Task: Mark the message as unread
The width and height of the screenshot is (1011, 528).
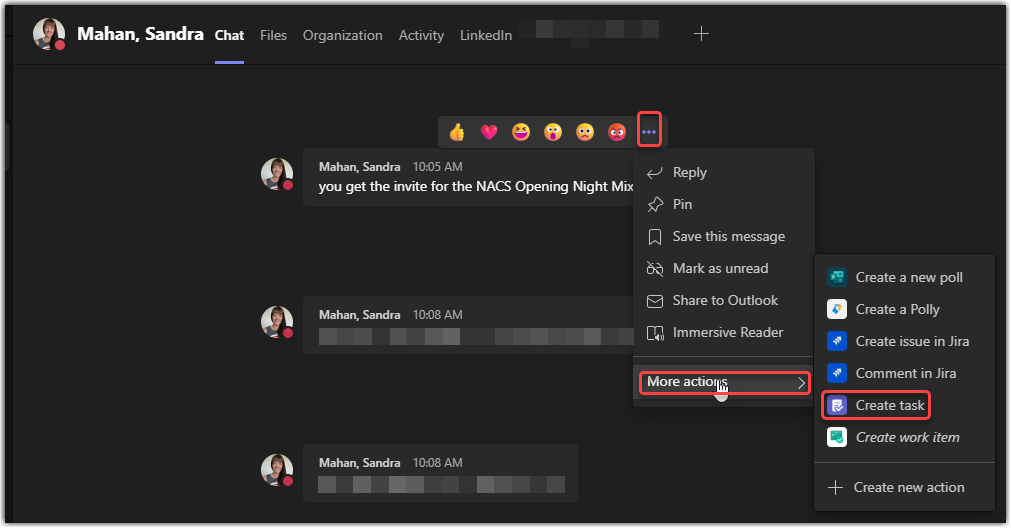Action: 720,268
